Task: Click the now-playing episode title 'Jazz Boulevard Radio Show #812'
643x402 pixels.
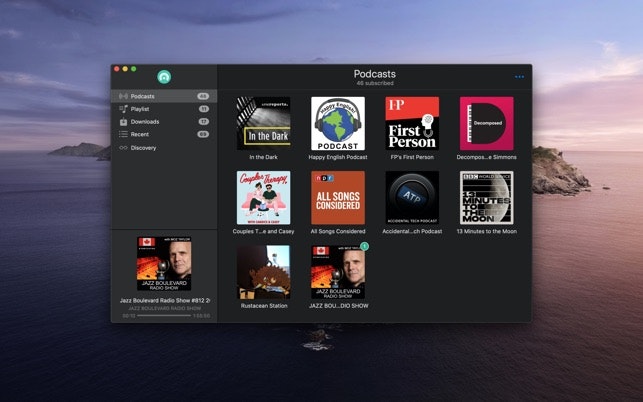Action: [164, 301]
